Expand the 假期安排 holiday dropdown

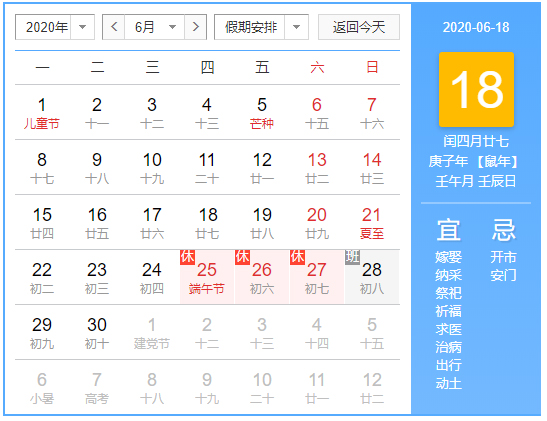[261, 27]
